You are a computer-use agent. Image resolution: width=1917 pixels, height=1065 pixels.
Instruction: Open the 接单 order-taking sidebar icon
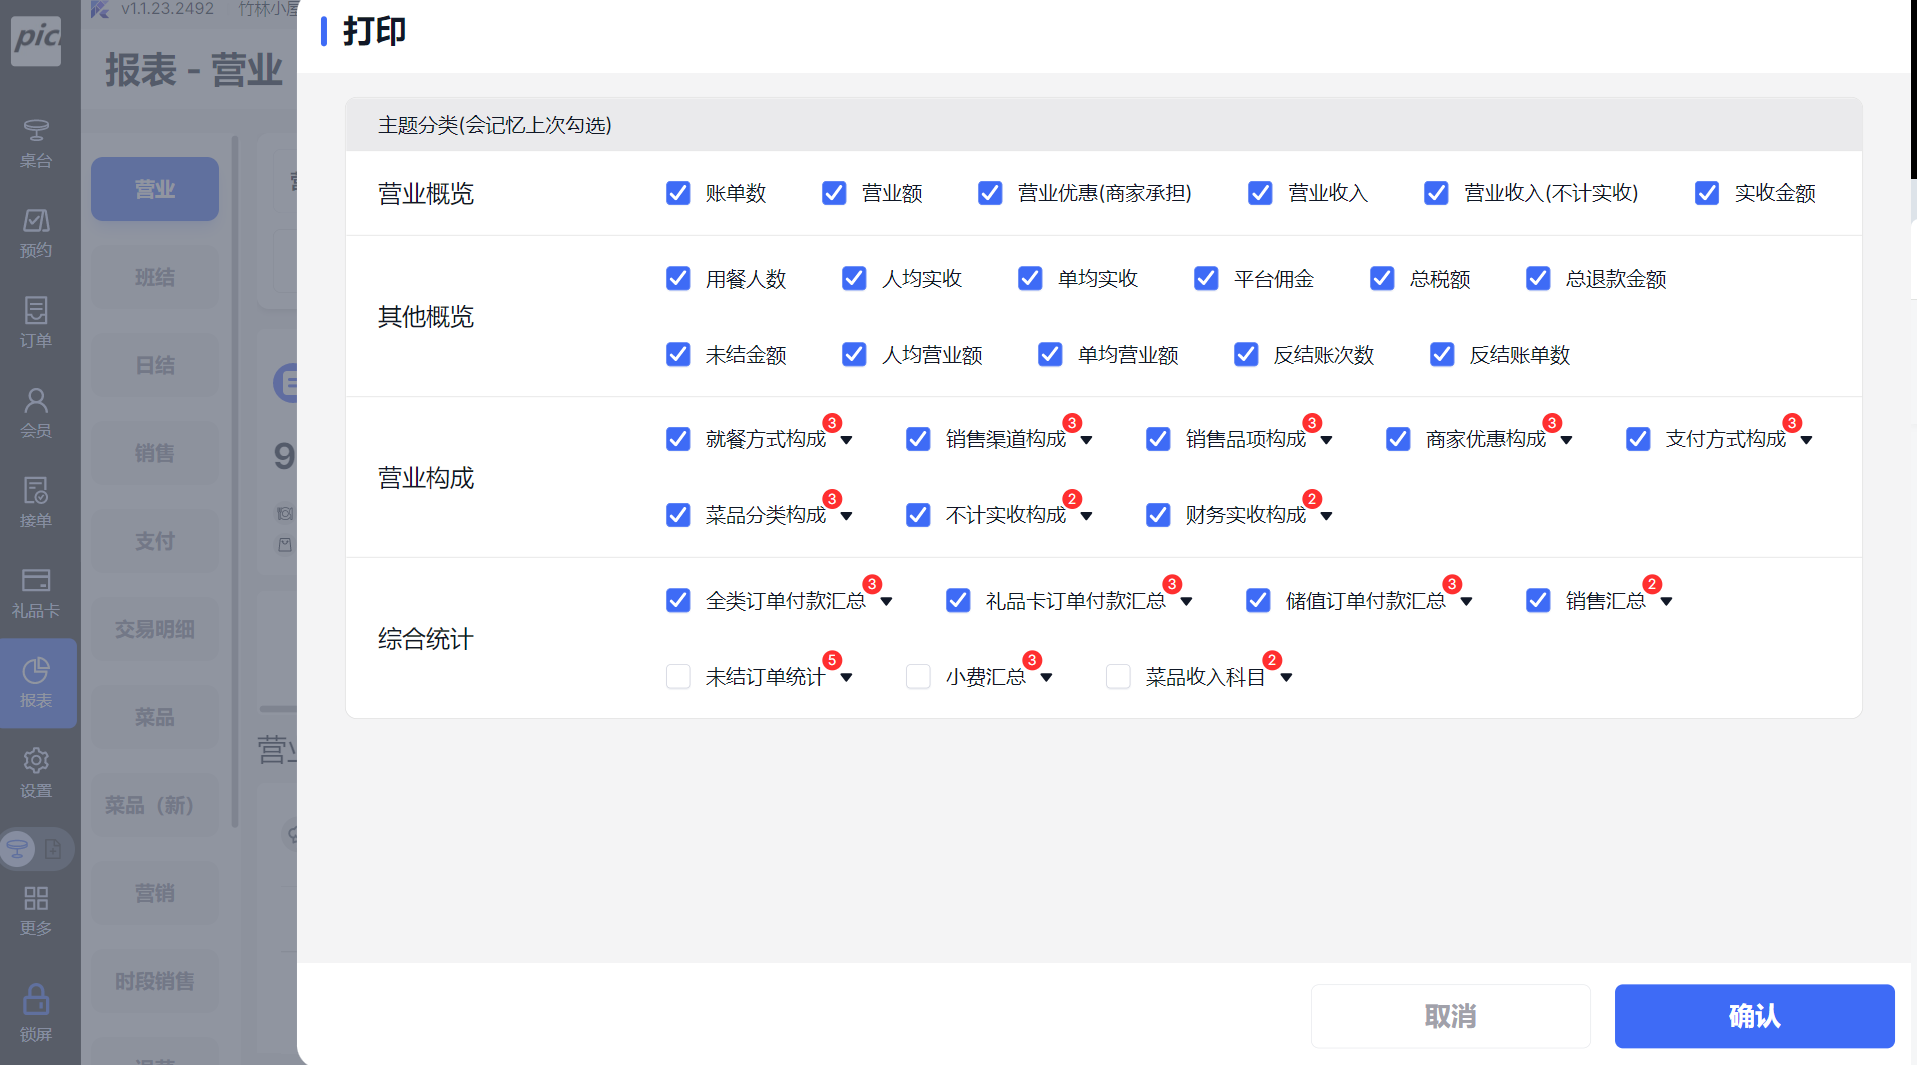point(36,503)
